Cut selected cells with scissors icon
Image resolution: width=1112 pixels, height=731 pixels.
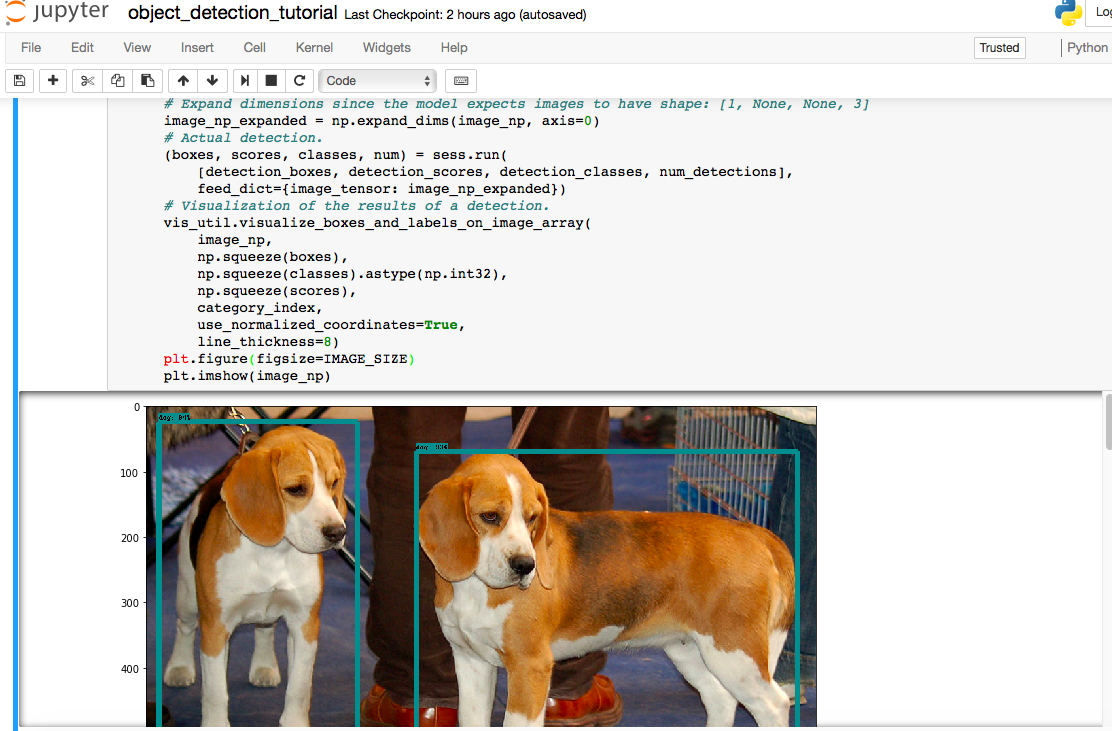pyautogui.click(x=87, y=81)
